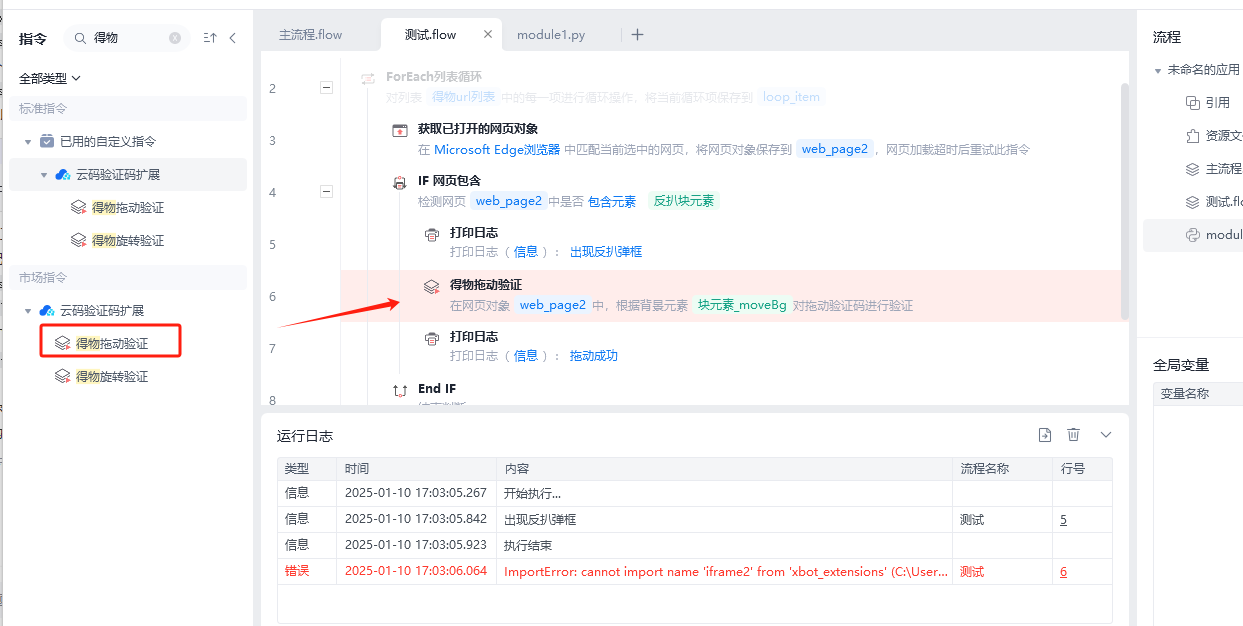Click the sort order icon in instructions panel
Screen dimensions: 1243x626
210,38
